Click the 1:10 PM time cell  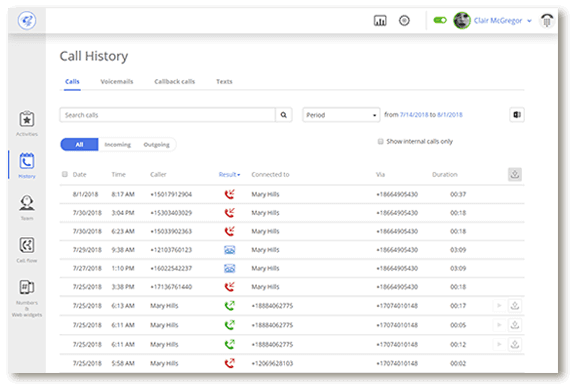[123, 269]
